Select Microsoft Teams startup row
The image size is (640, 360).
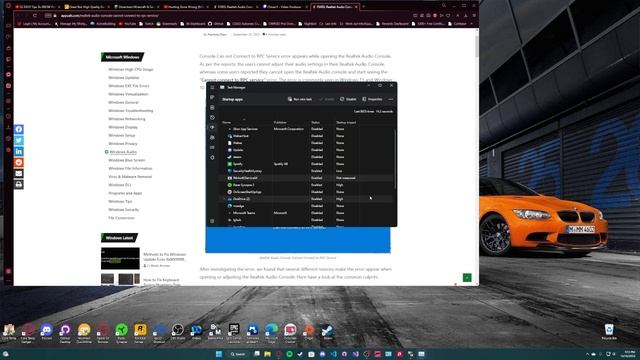click(x=307, y=213)
